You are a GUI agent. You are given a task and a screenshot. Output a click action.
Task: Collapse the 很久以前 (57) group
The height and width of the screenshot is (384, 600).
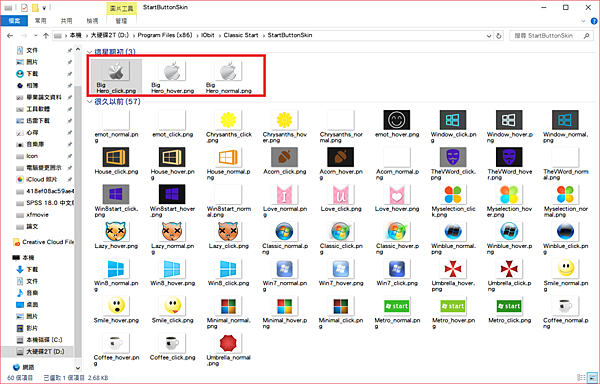90,101
